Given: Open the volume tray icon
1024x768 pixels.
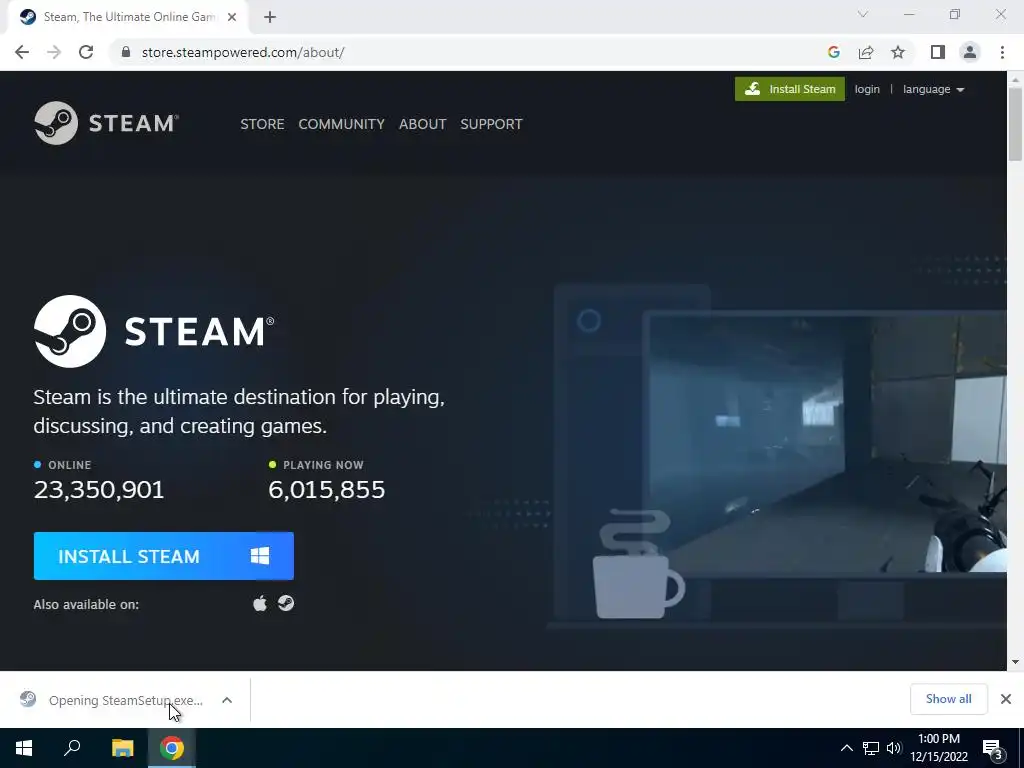Looking at the screenshot, I should pos(893,748).
